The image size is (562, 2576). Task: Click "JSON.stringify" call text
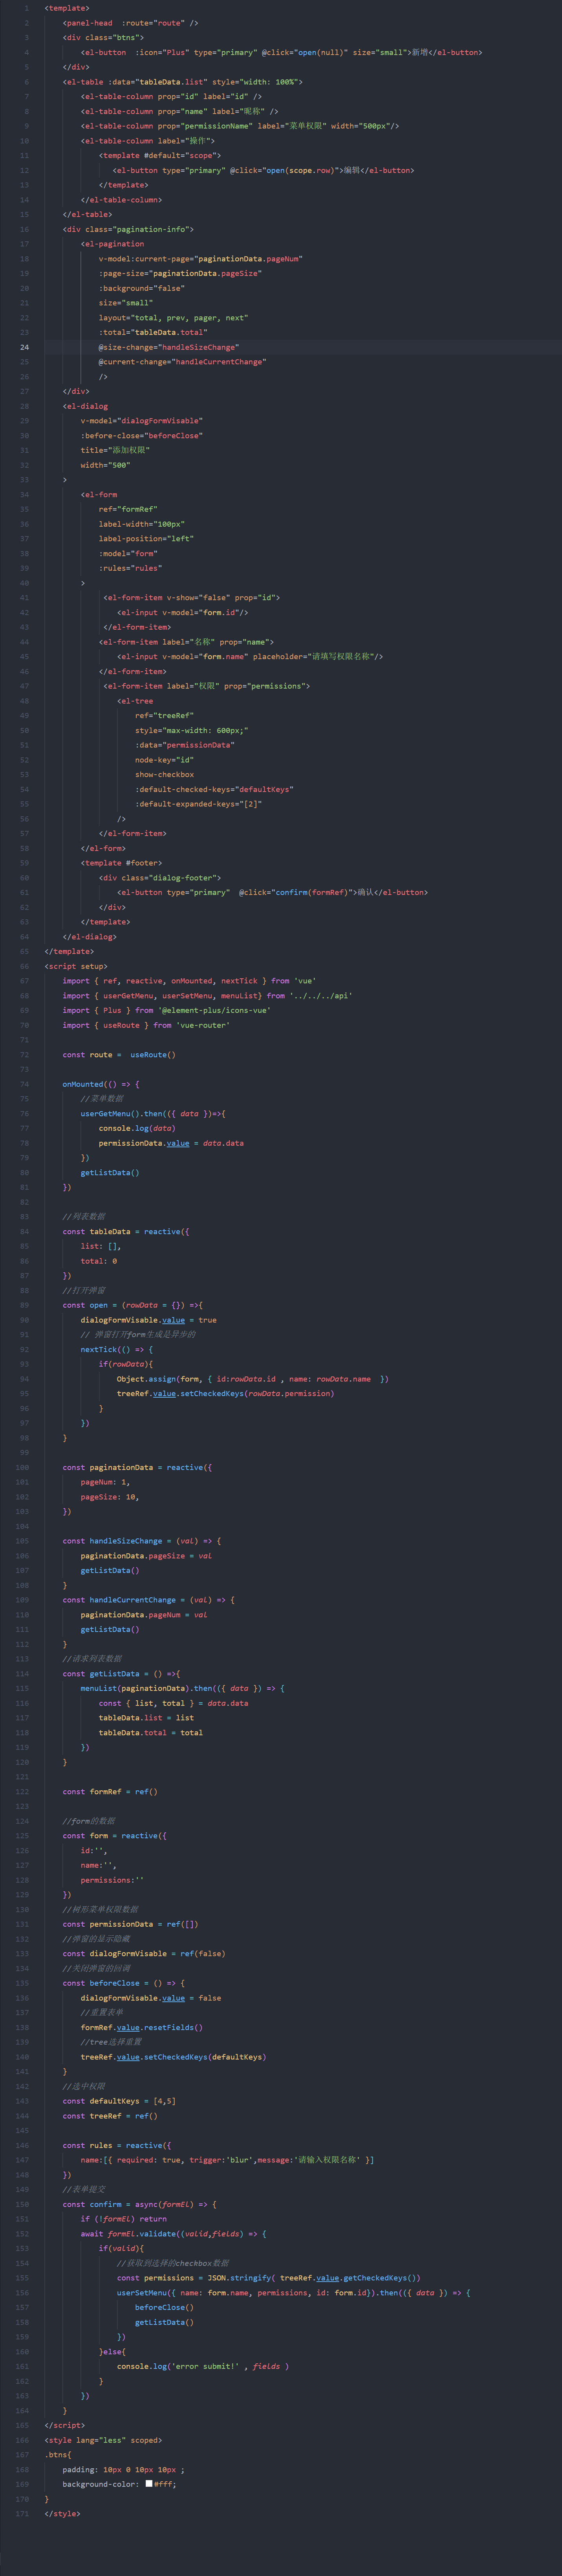tap(239, 2278)
